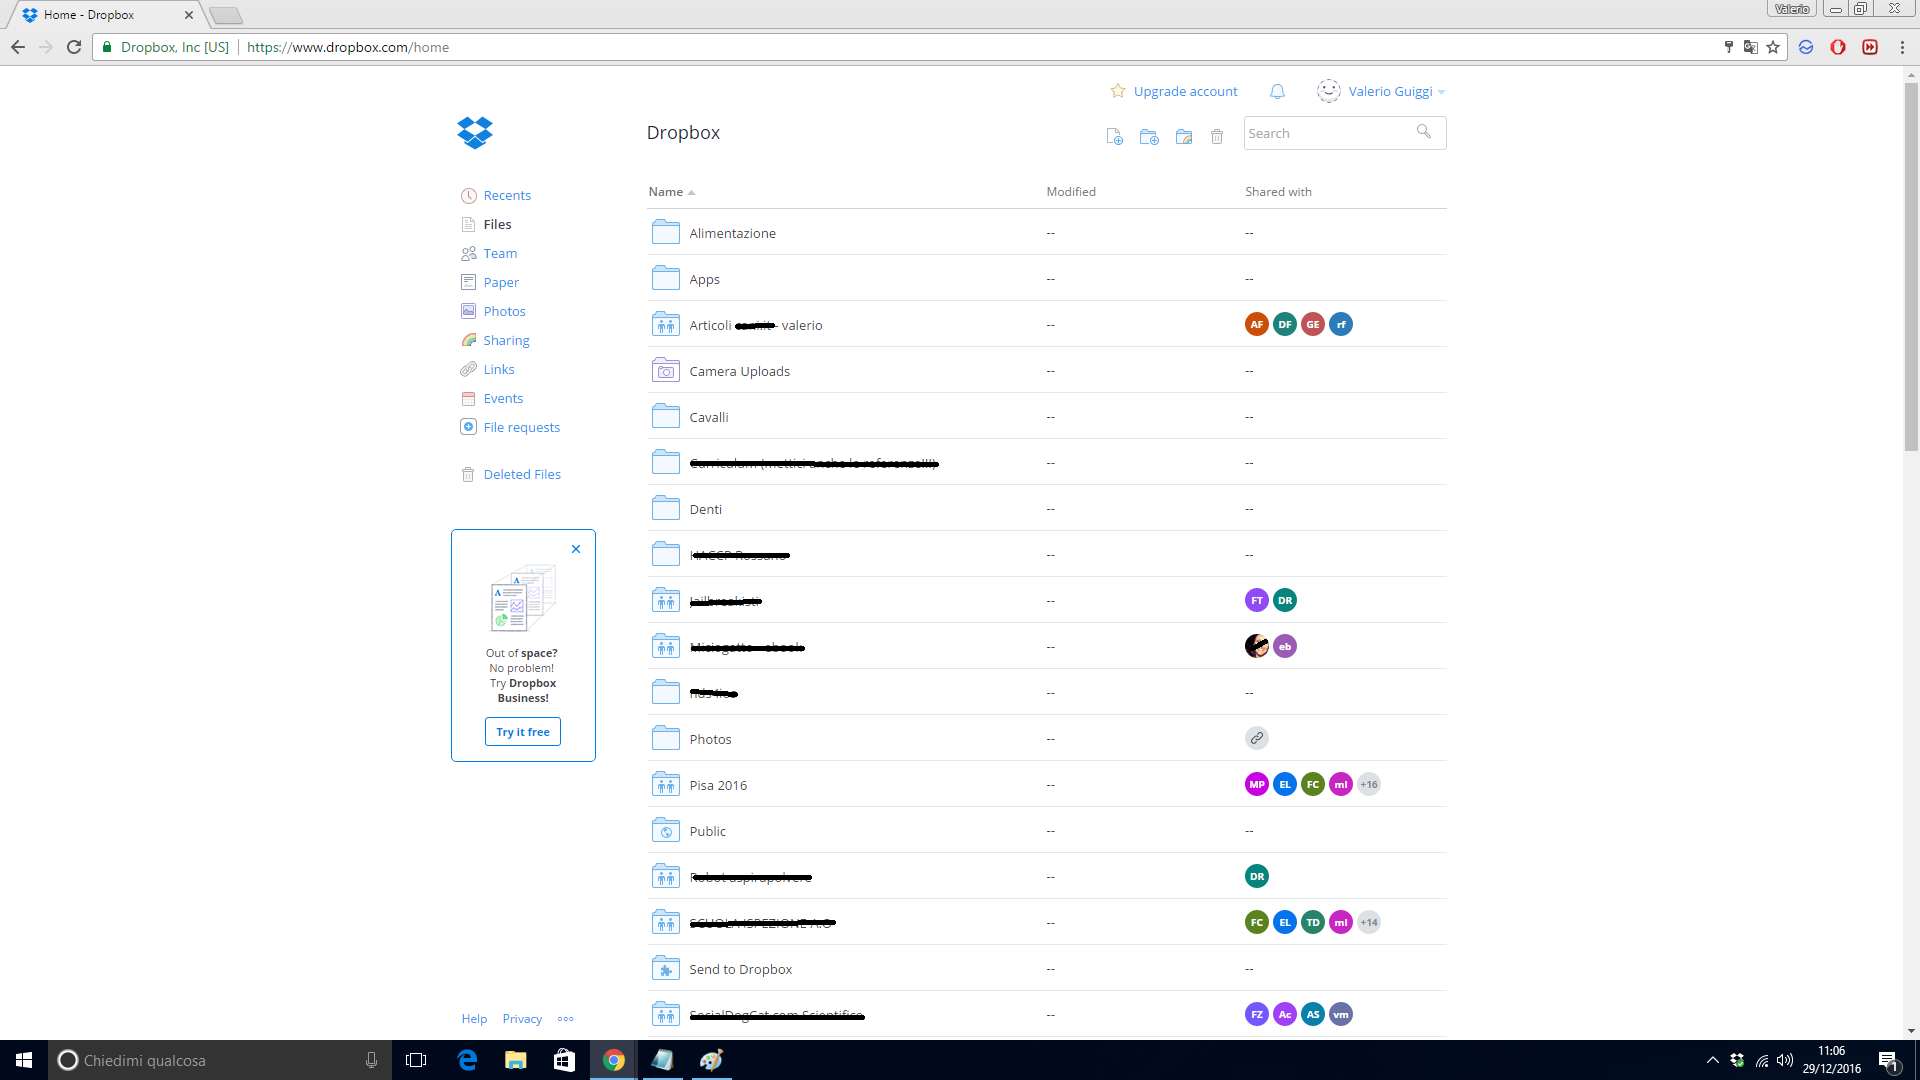Open Paper in sidebar

(501, 282)
